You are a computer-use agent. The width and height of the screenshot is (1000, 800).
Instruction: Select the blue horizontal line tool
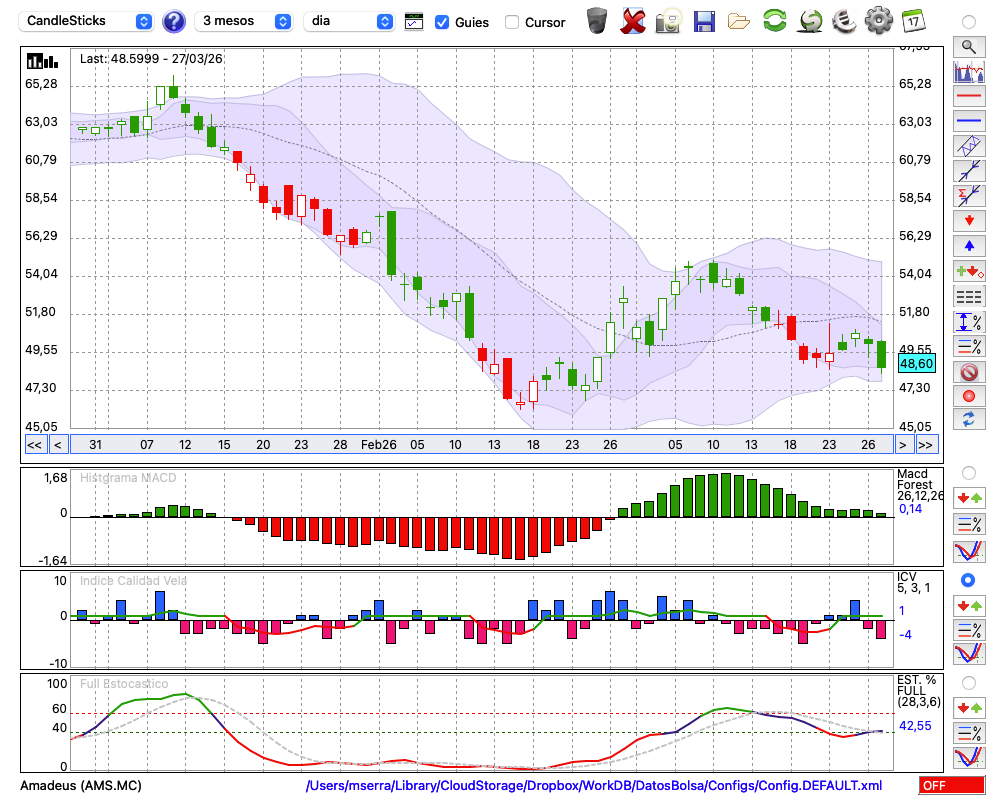click(x=969, y=121)
